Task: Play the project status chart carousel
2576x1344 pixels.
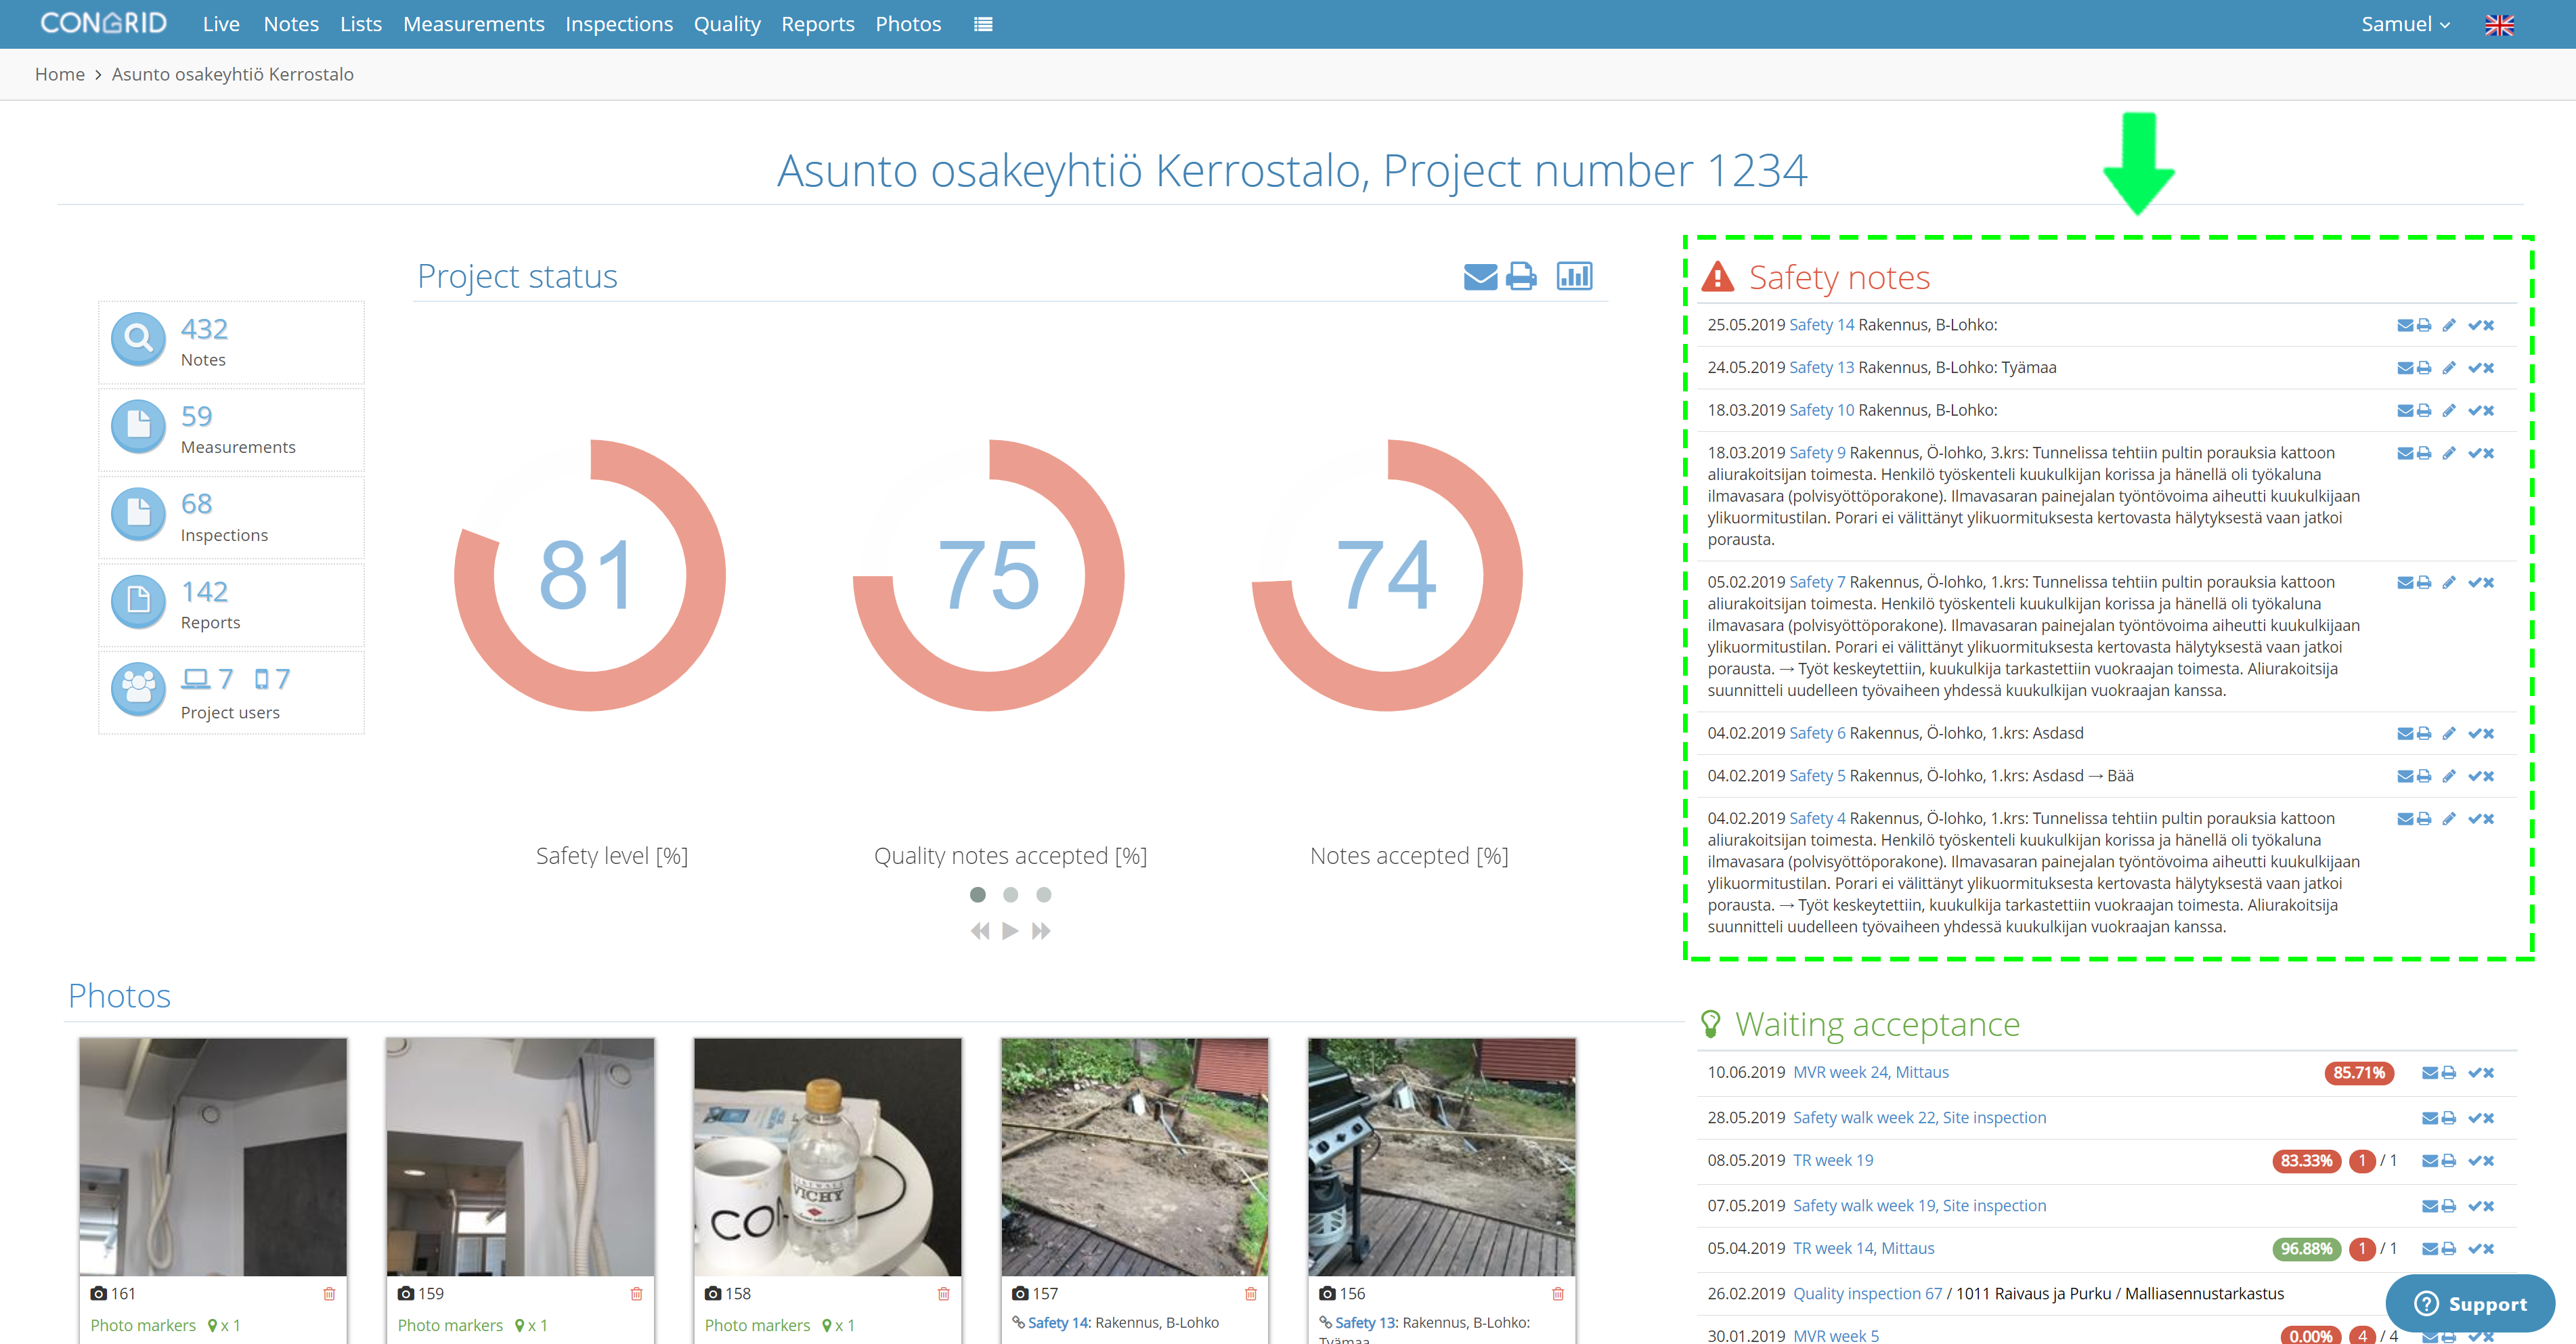Action: tap(1010, 931)
